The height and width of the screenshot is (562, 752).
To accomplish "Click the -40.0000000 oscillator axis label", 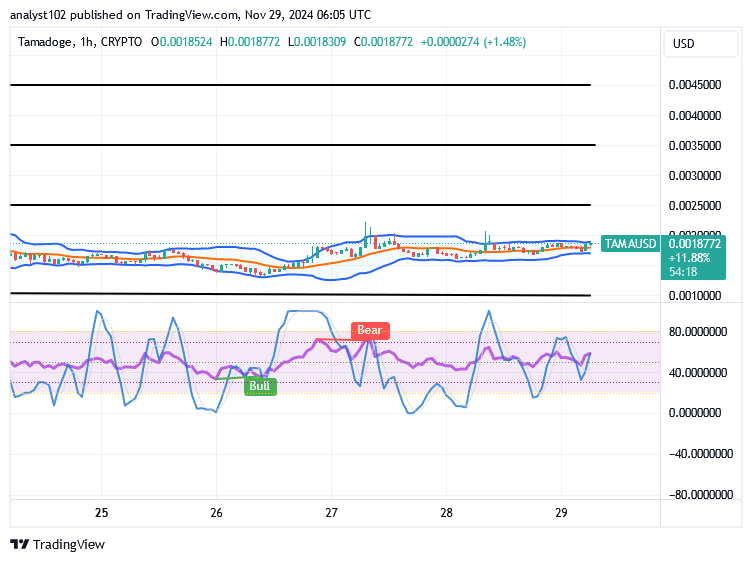I will click(701, 454).
